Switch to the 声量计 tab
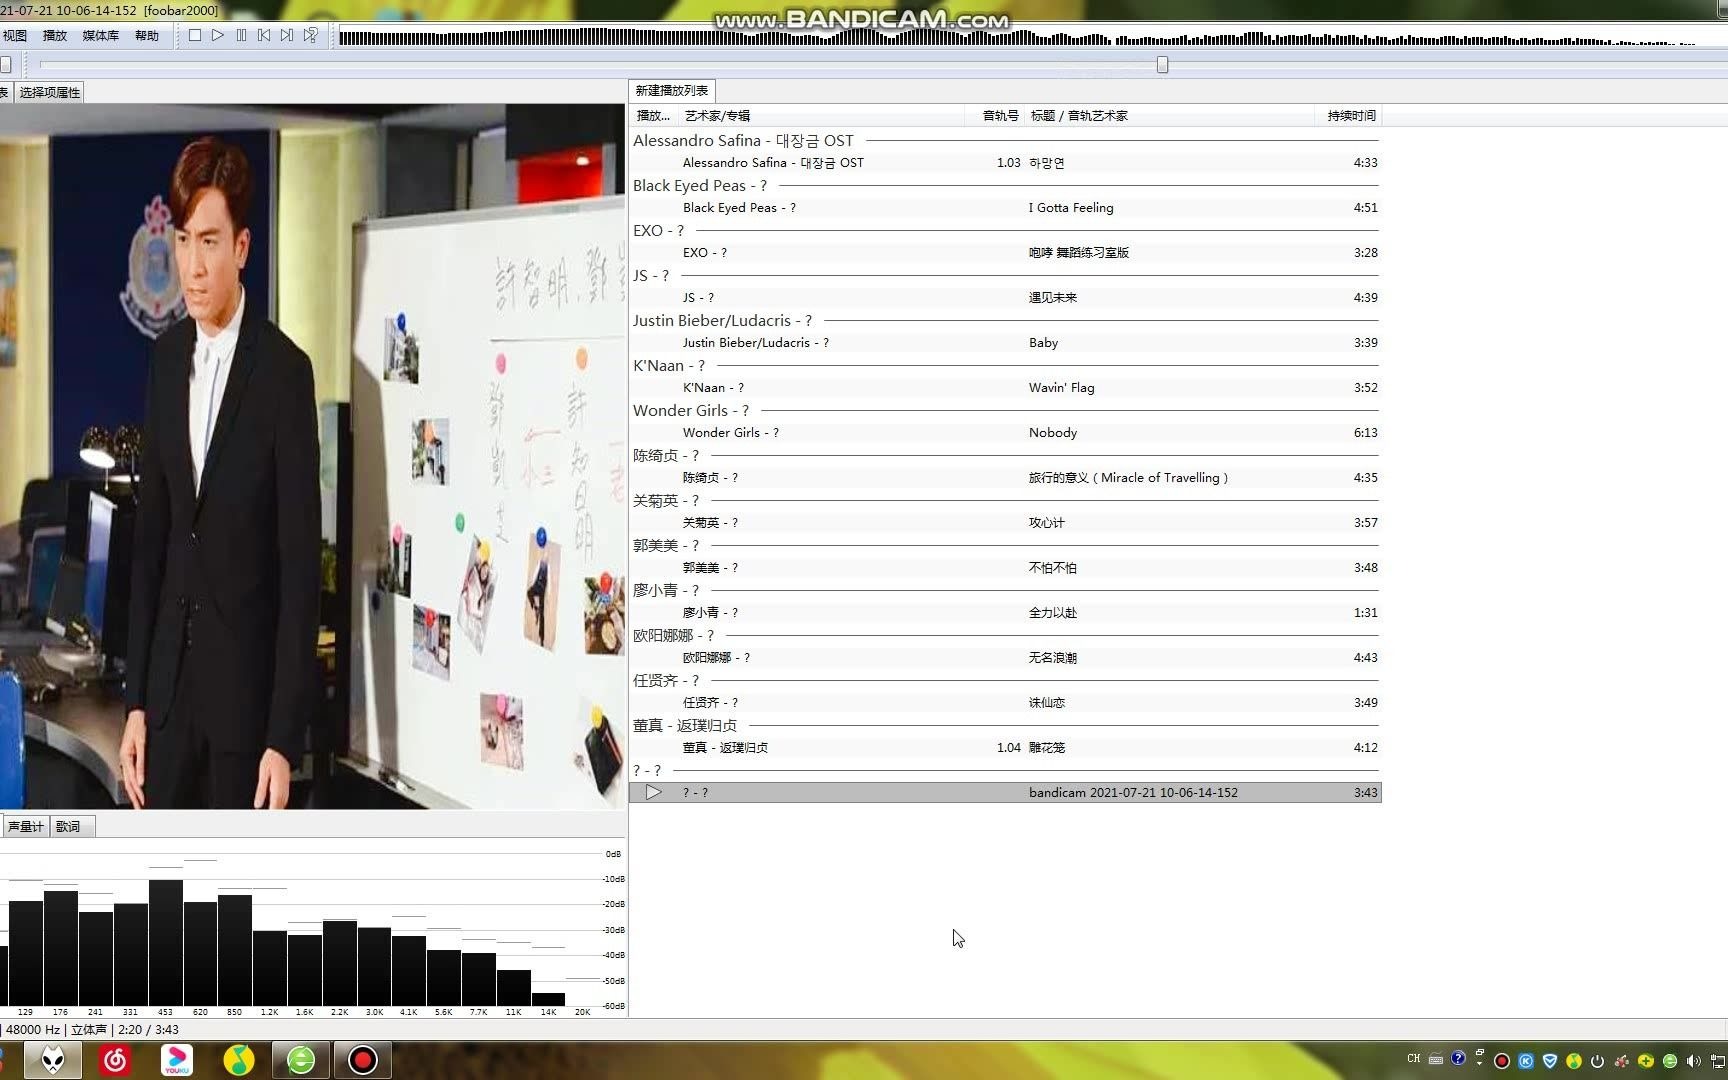This screenshot has width=1728, height=1080. point(26,826)
